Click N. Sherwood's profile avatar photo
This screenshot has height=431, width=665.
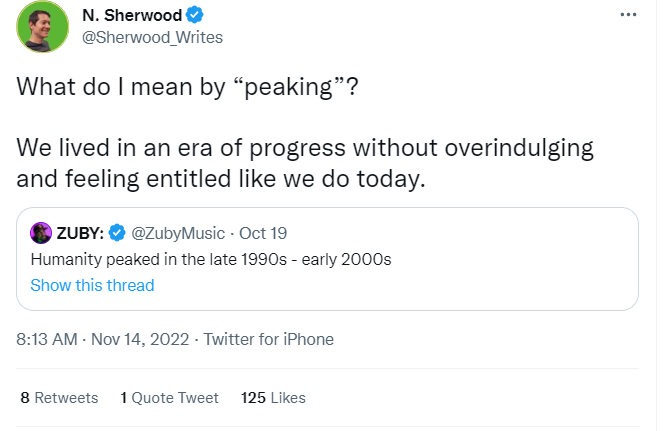[42, 27]
